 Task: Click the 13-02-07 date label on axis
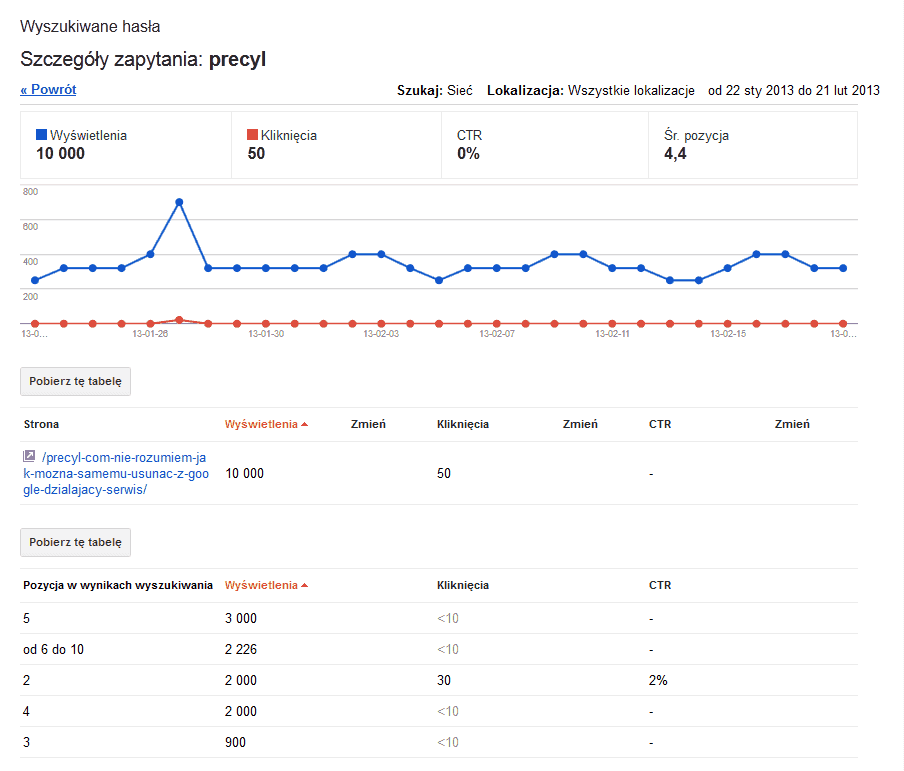click(497, 334)
